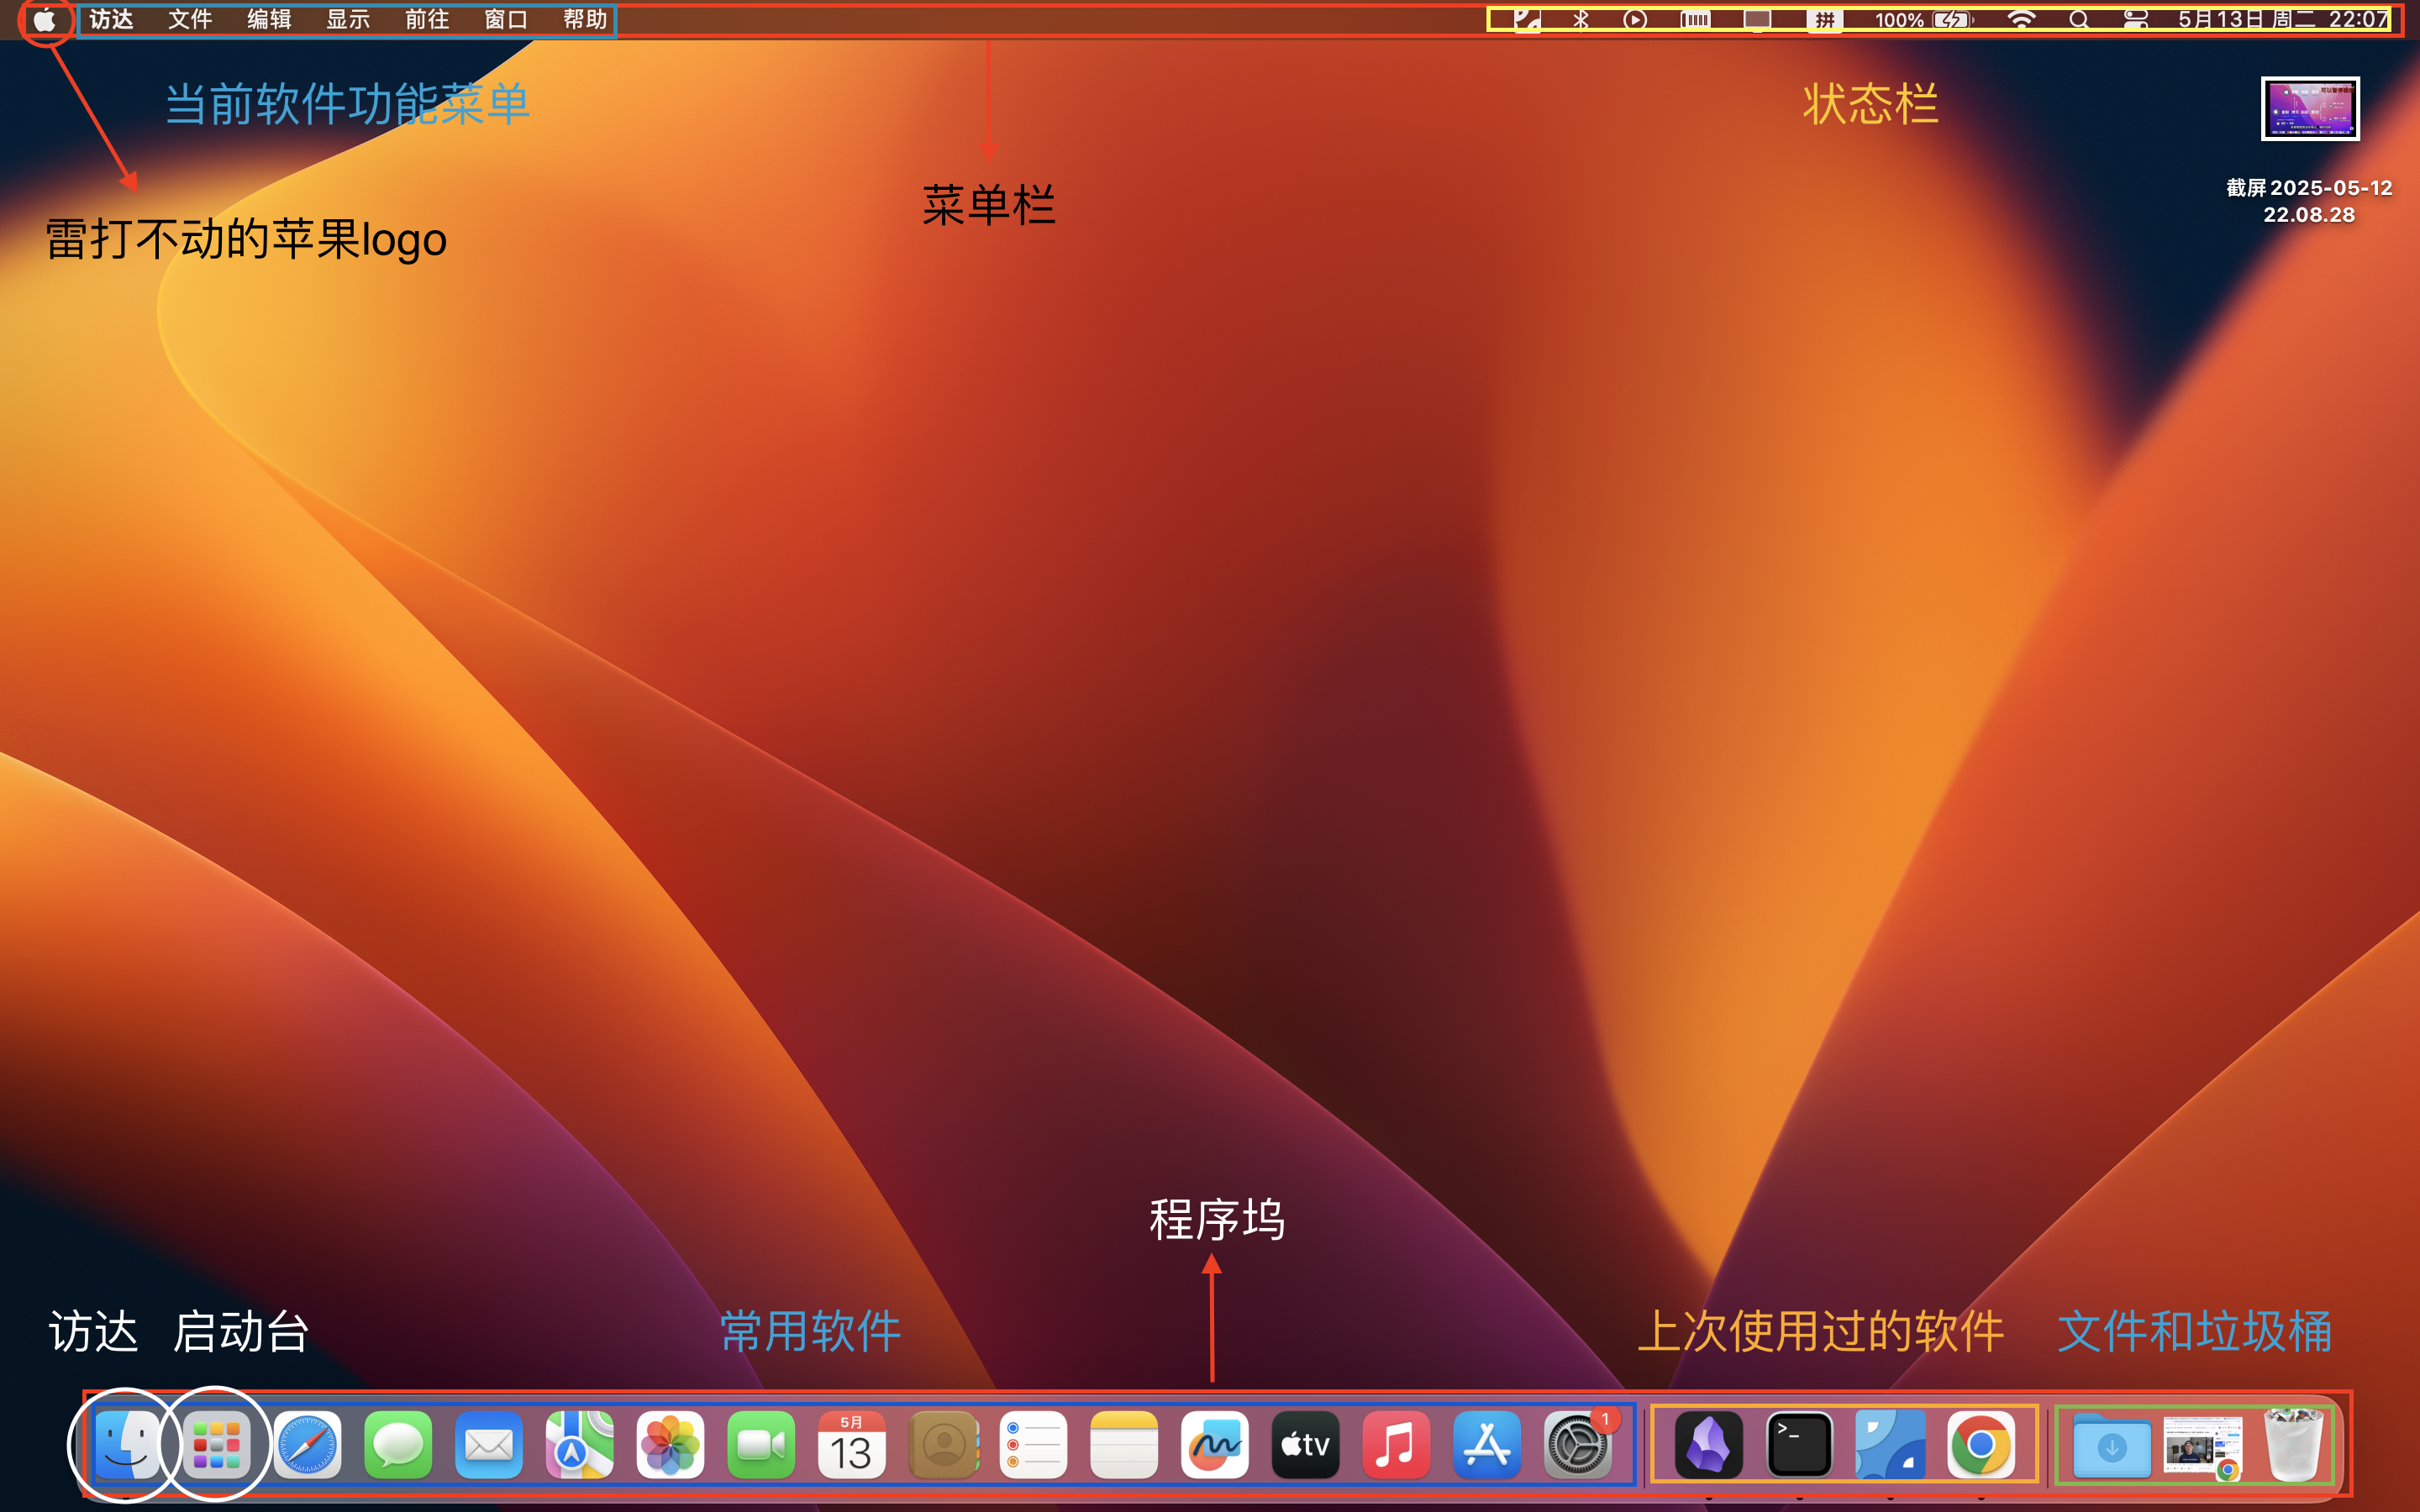
Task: Open Contacts from the Dock
Action: coord(943,1445)
